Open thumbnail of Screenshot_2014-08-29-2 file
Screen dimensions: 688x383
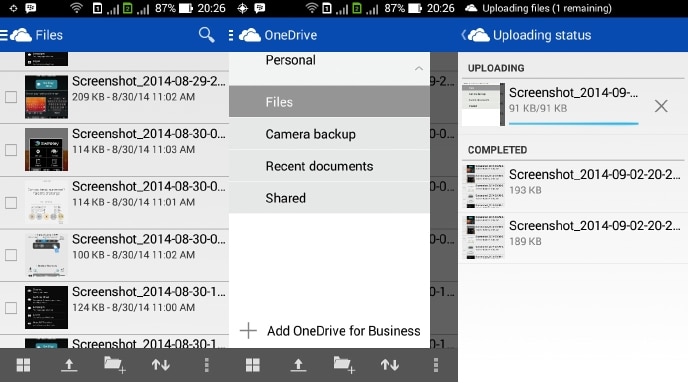click(46, 97)
